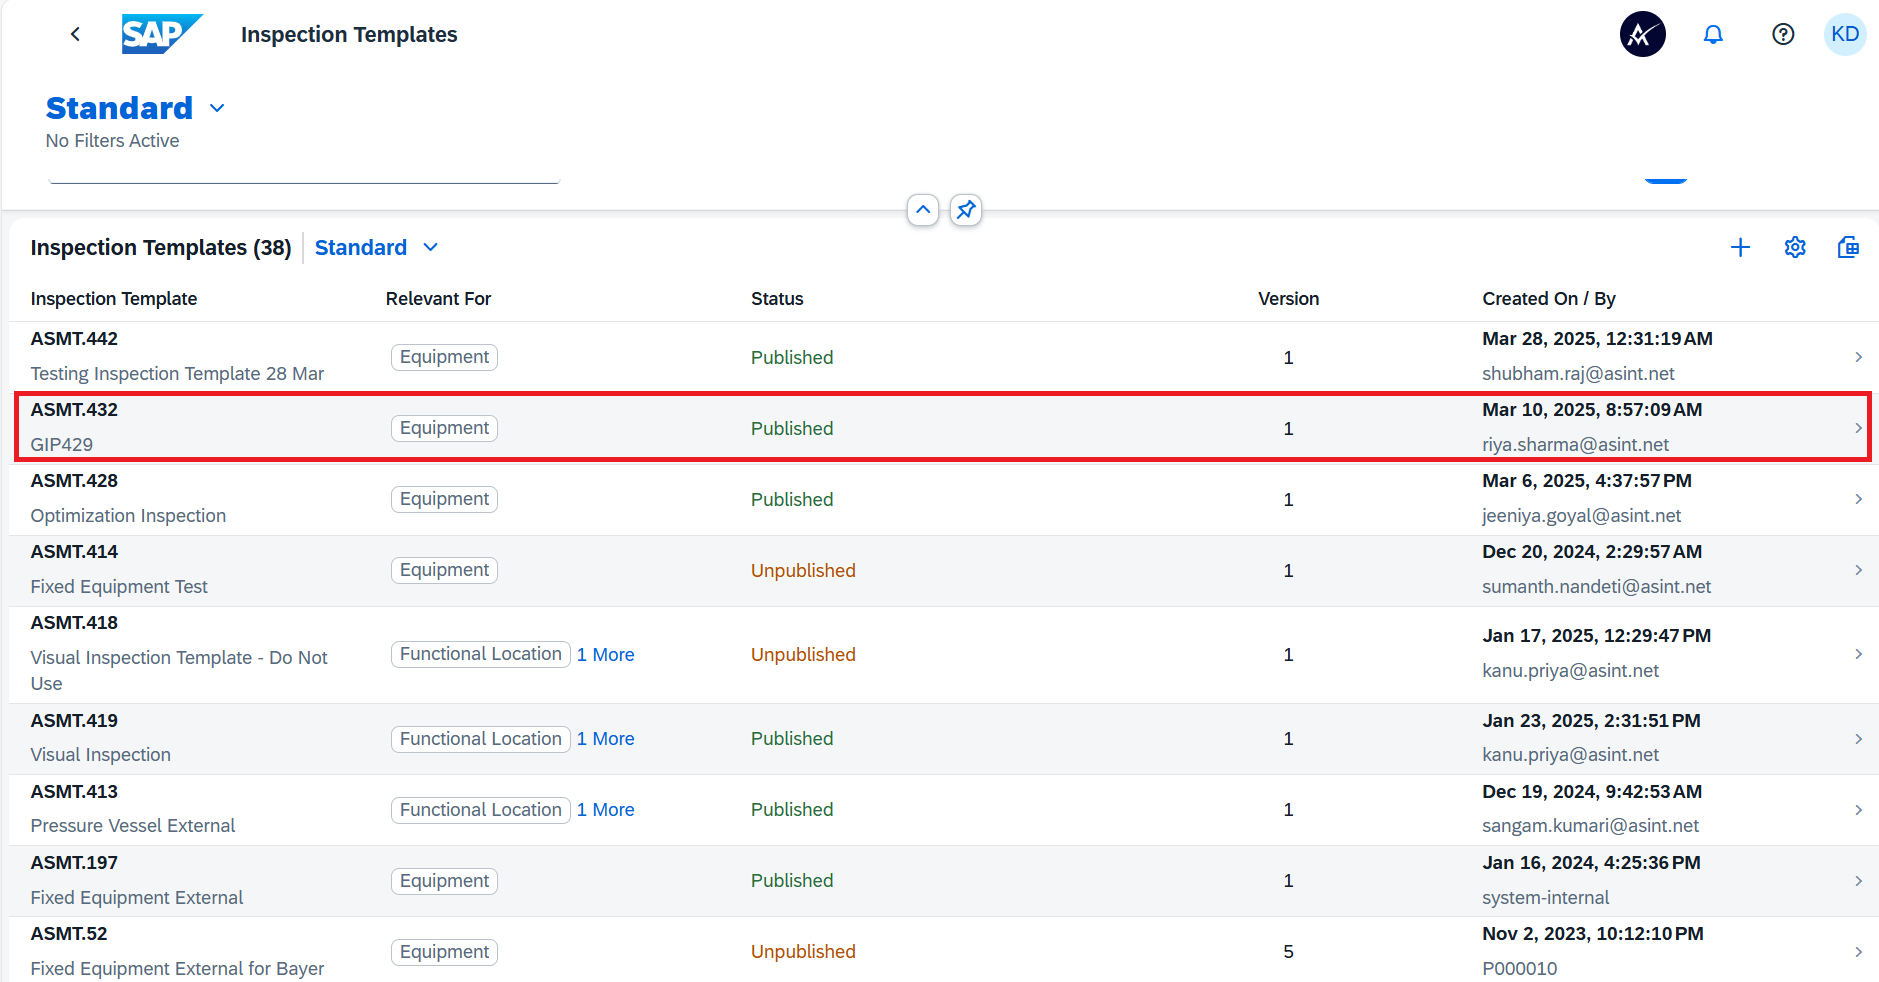This screenshot has height=982, width=1879.
Task: Select the ASMT.428 Optimization Inspection text
Action: click(x=128, y=516)
